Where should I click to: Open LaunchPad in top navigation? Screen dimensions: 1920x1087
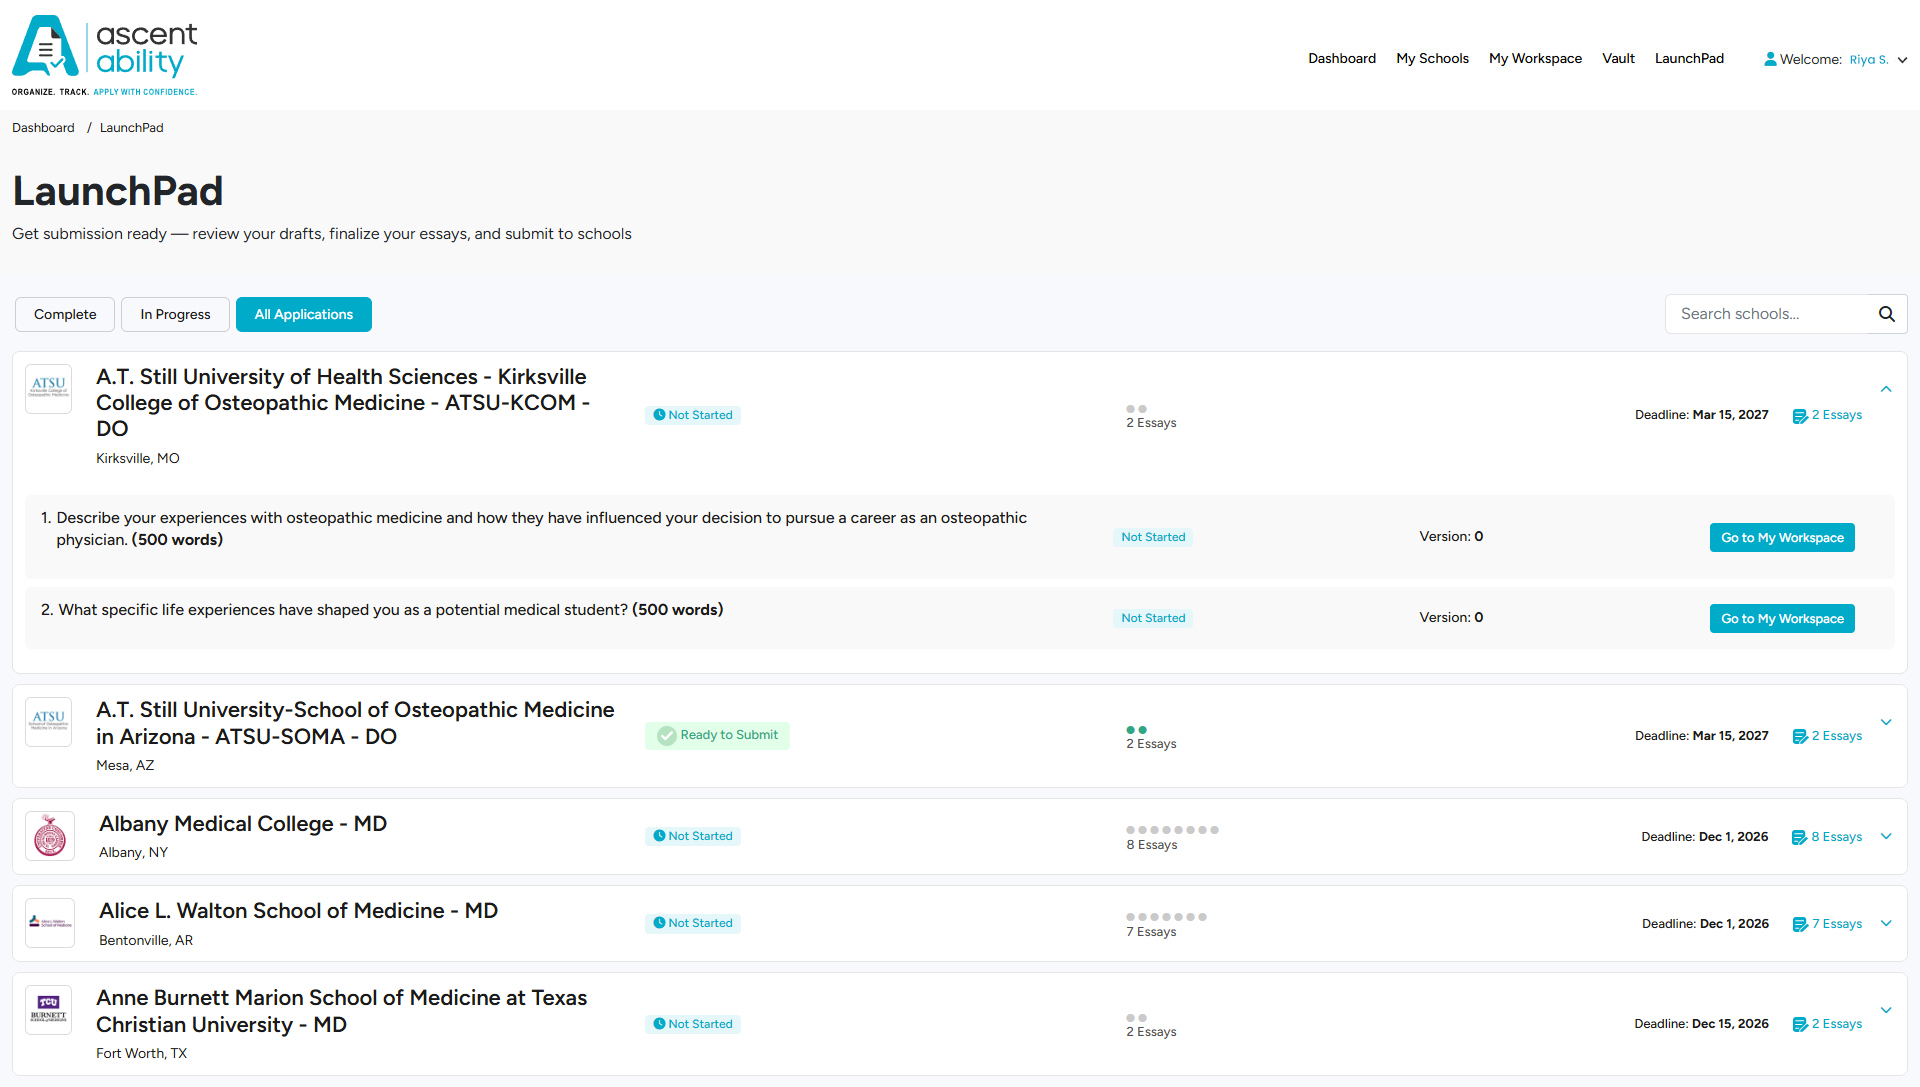pos(1689,59)
